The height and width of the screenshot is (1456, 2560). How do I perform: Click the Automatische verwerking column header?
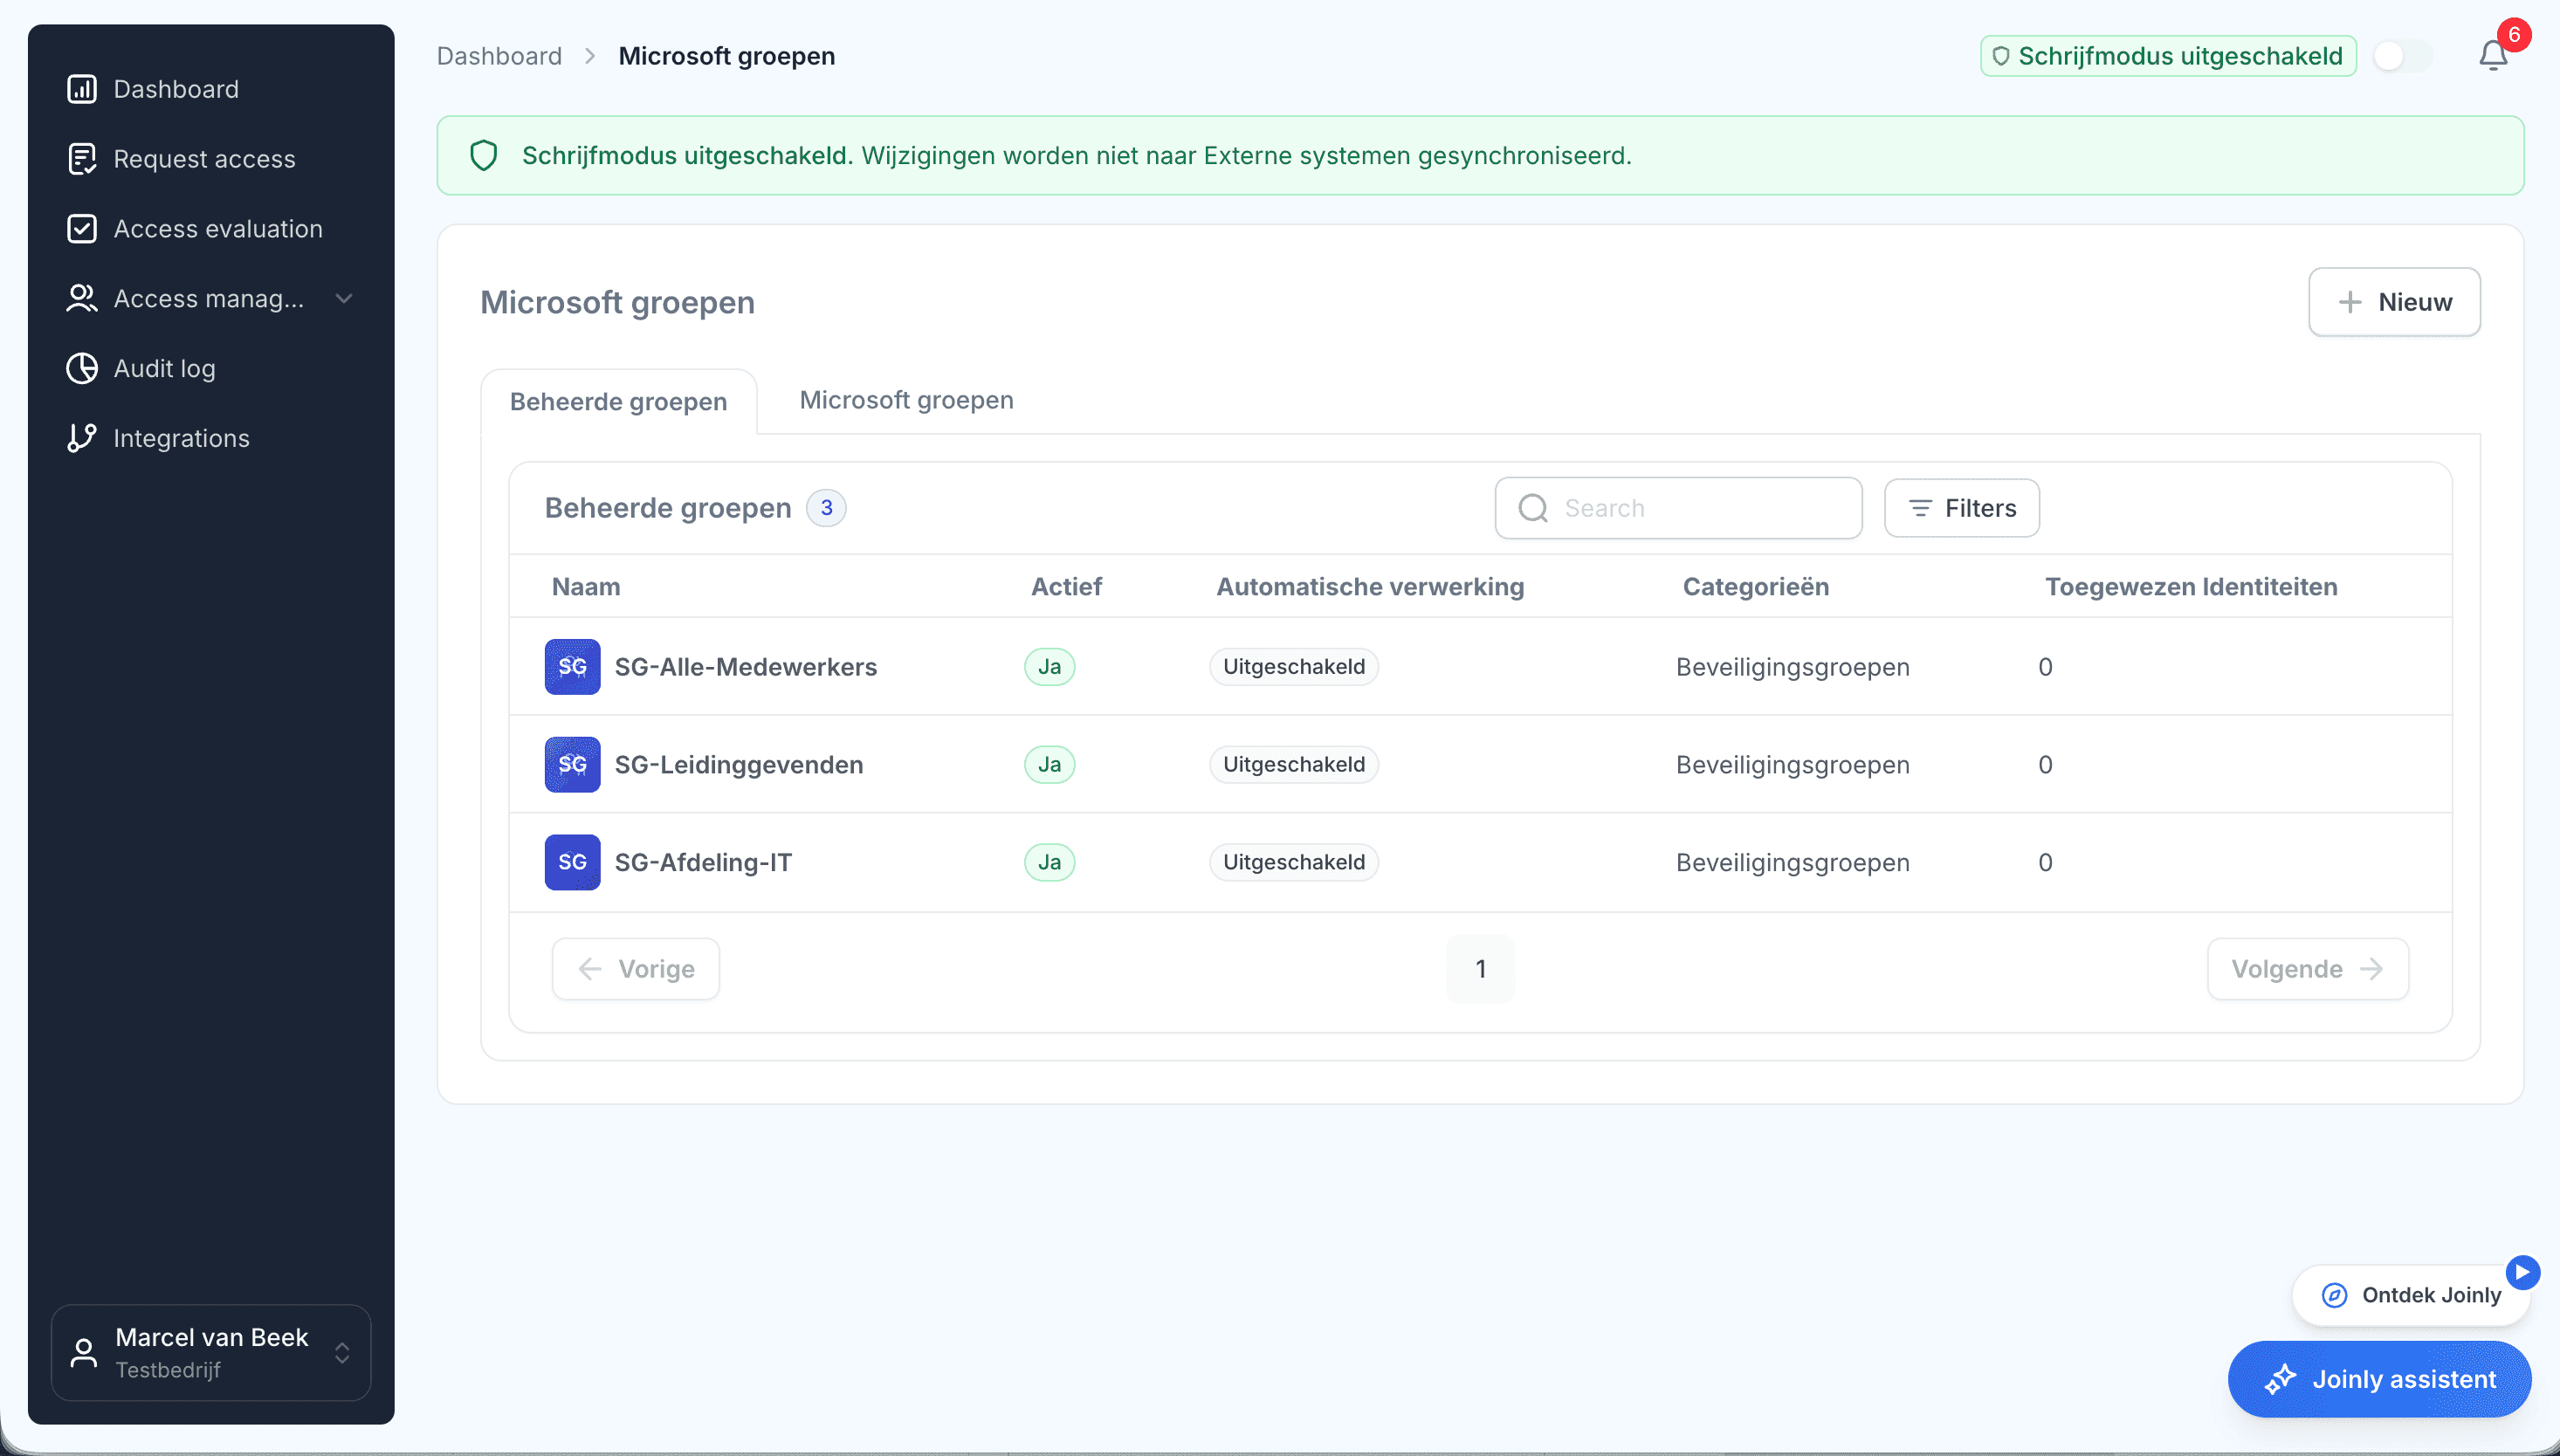(x=1370, y=587)
